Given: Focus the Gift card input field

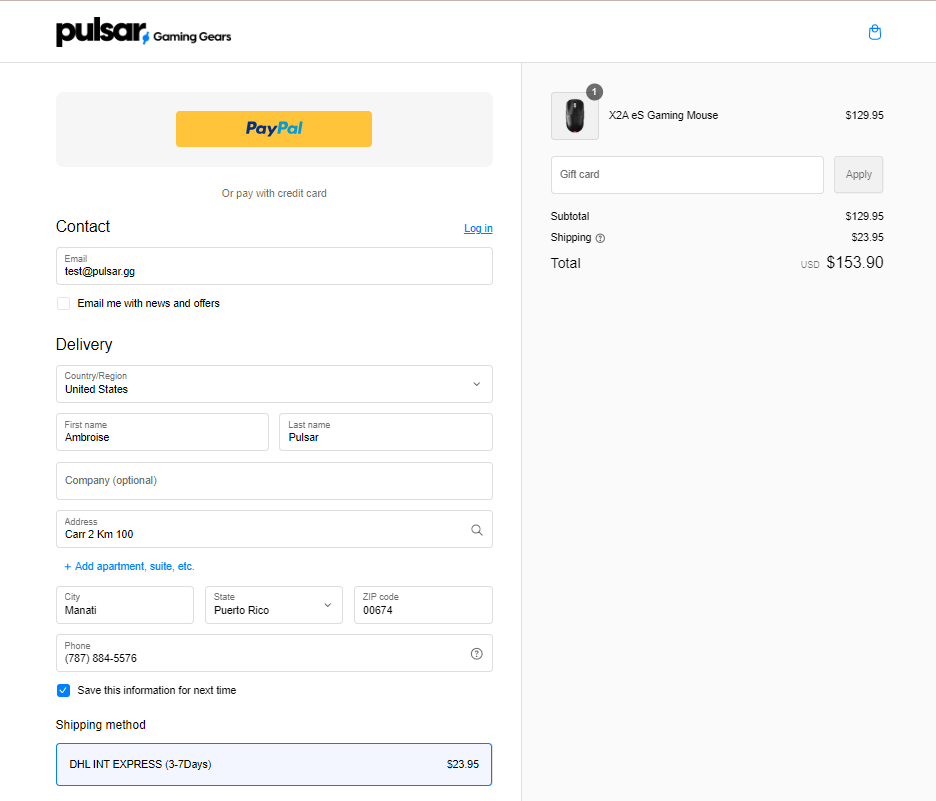Looking at the screenshot, I should 687,174.
